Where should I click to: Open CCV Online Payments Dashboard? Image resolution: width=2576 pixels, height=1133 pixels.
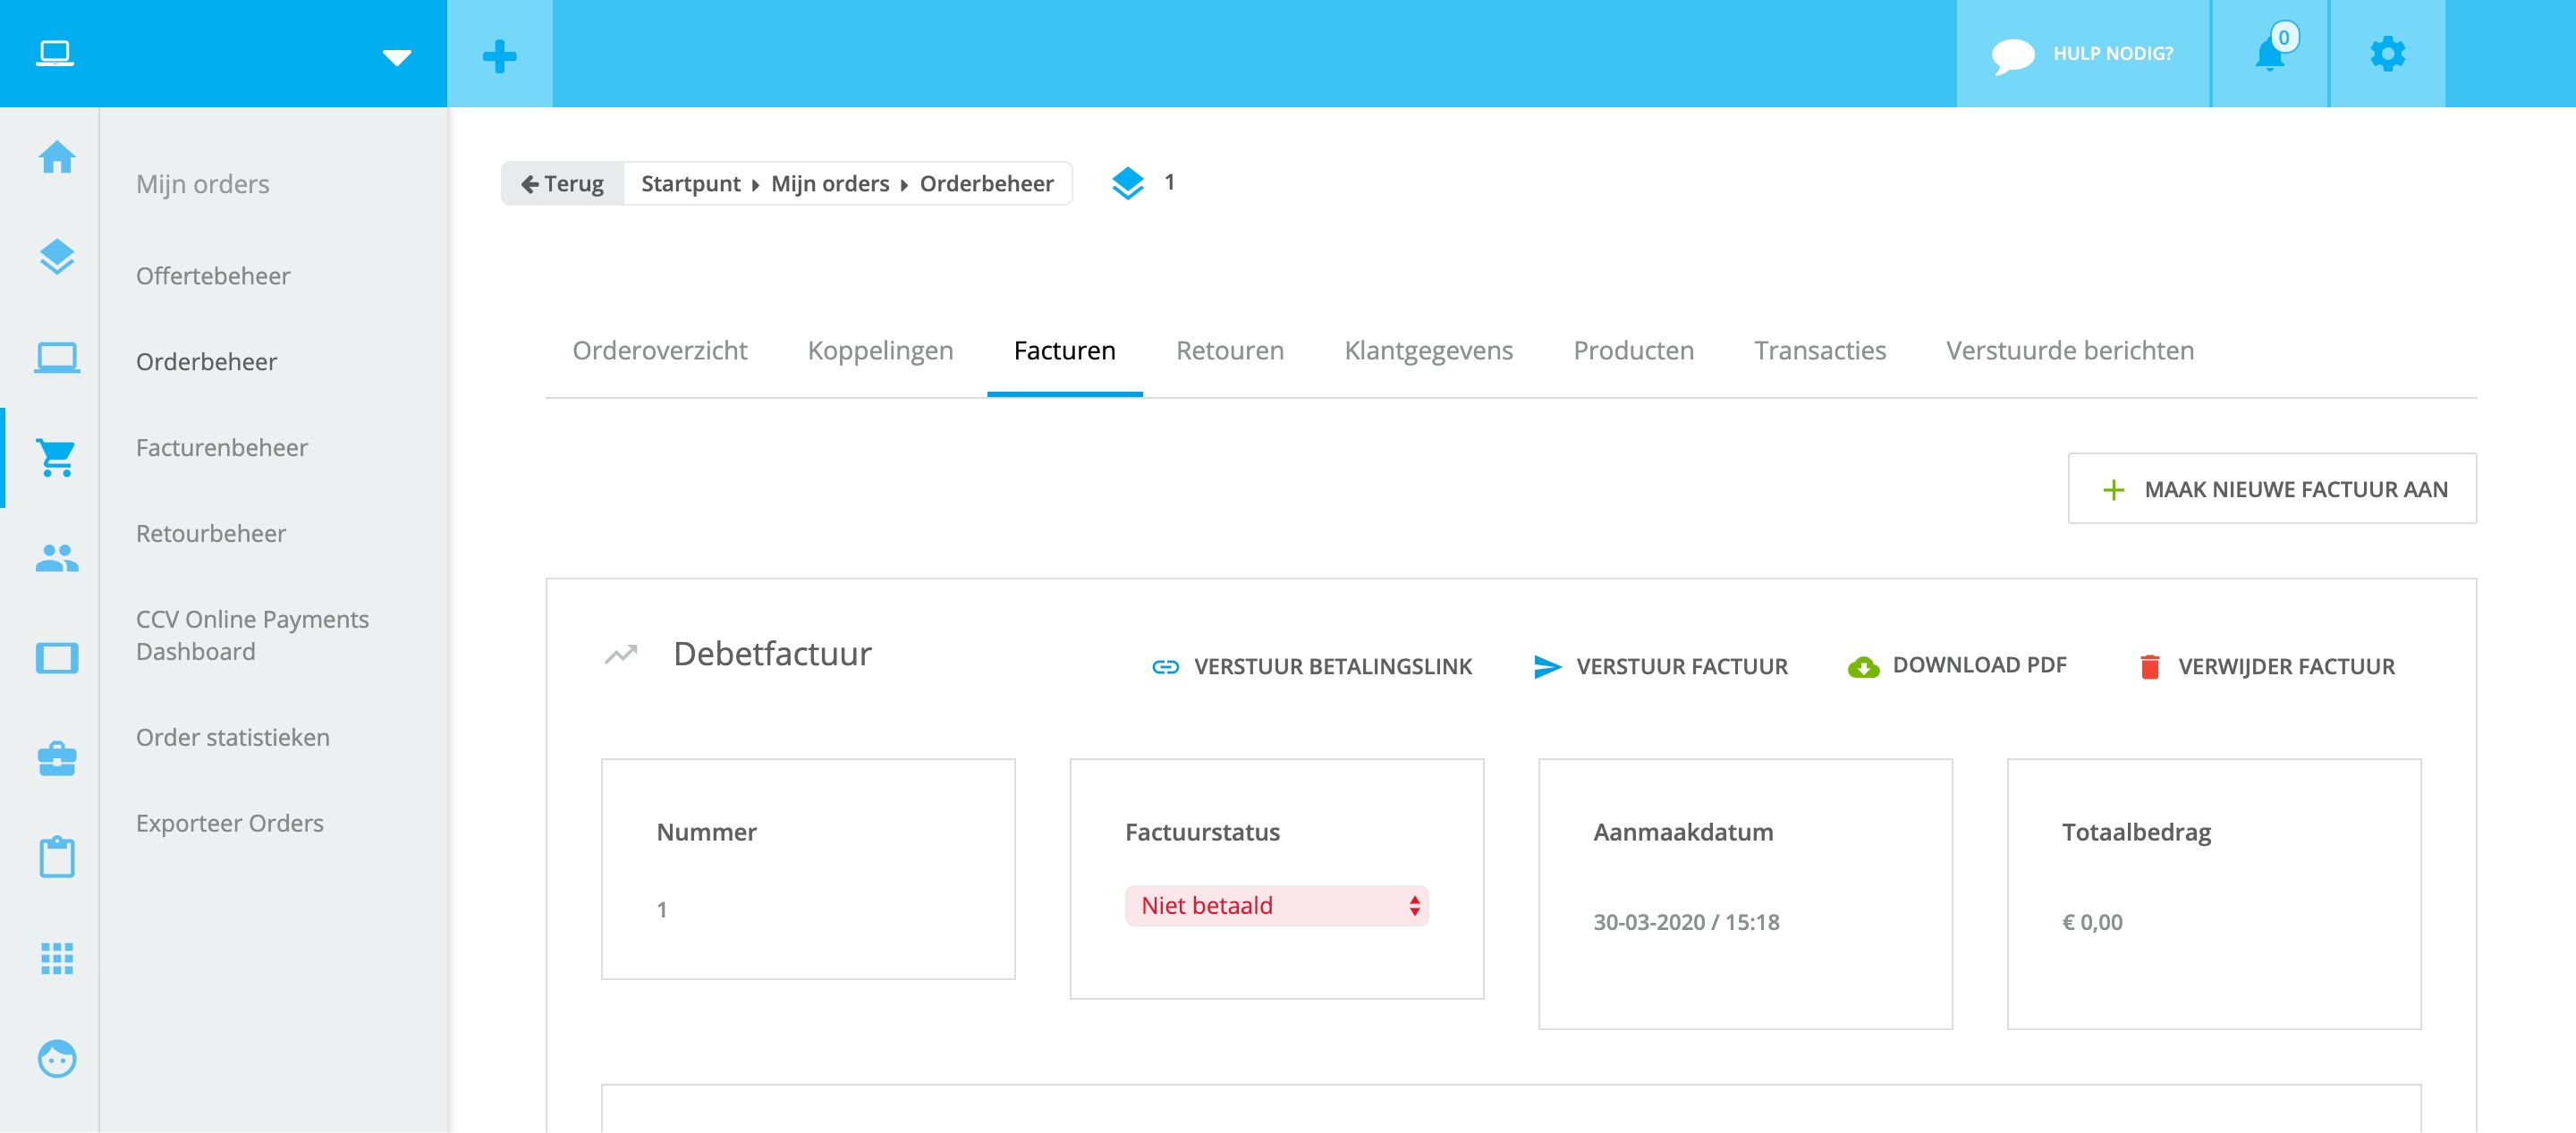click(253, 636)
